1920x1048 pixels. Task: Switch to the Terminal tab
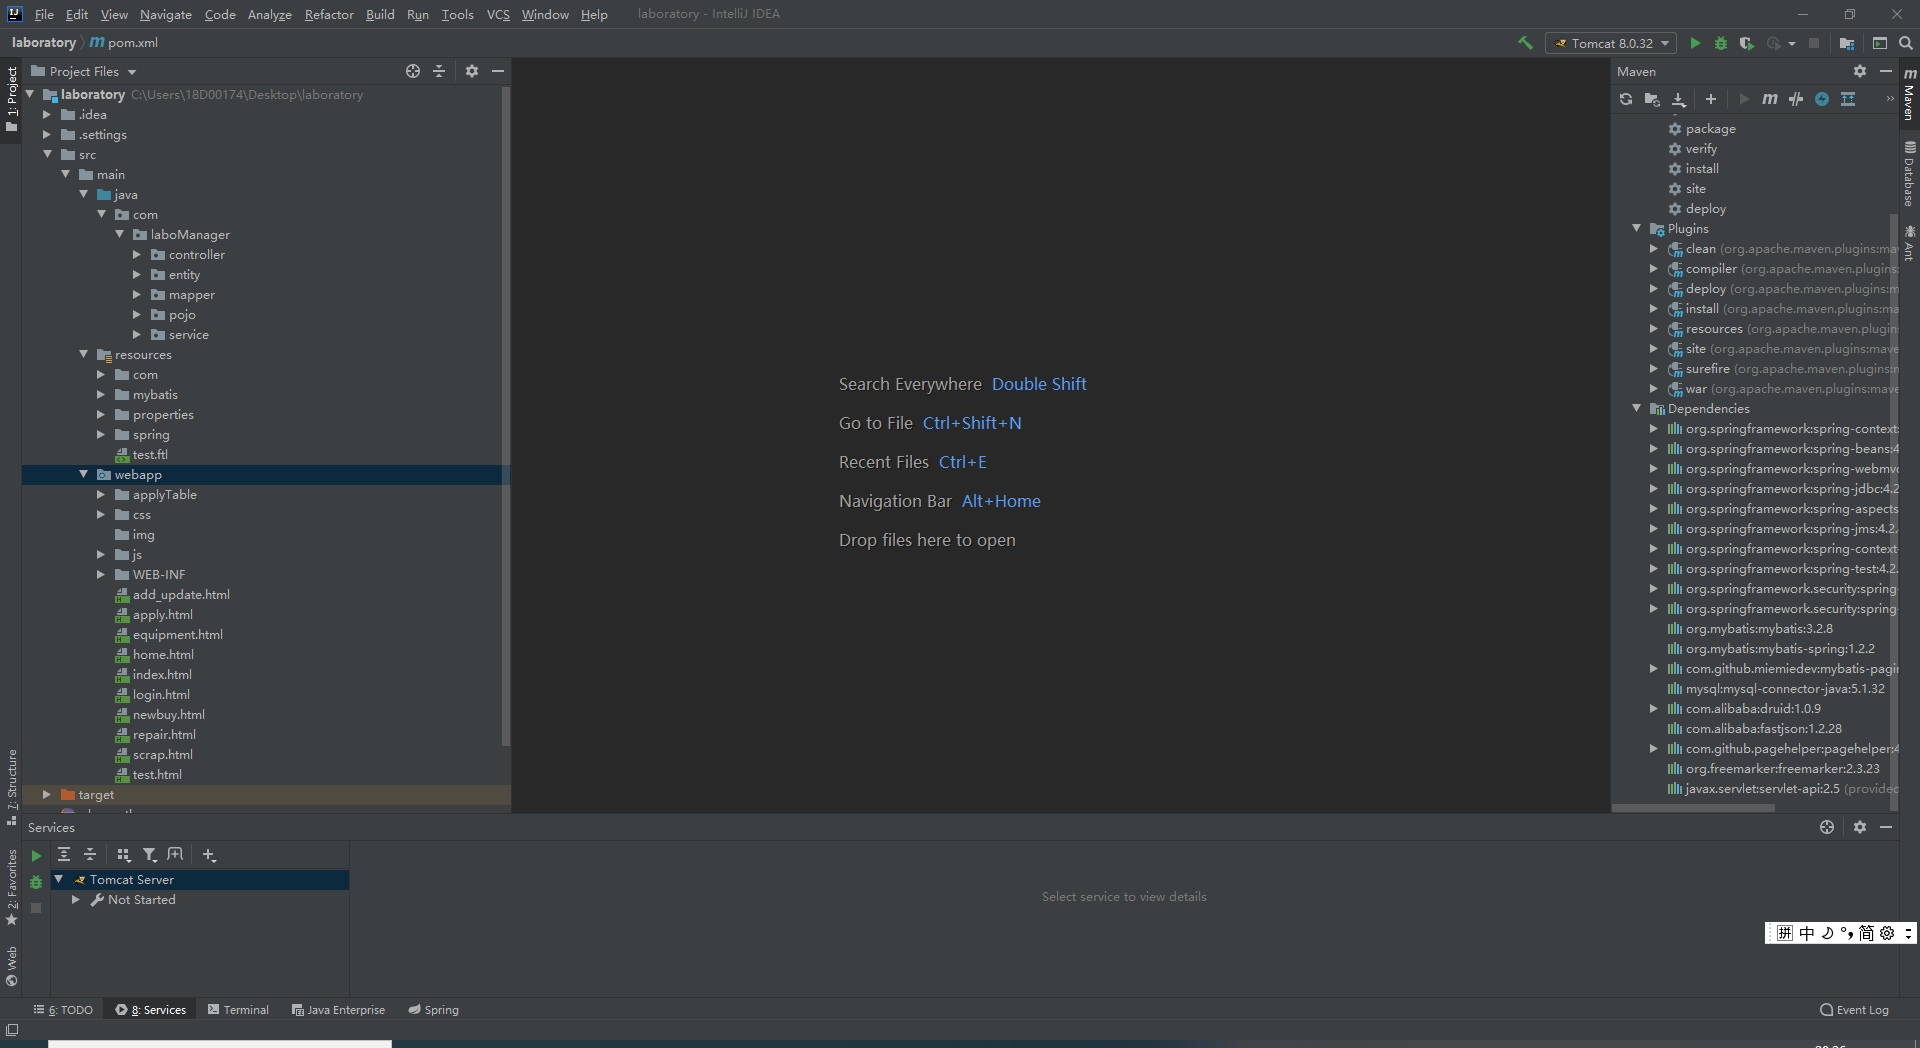(x=238, y=1010)
